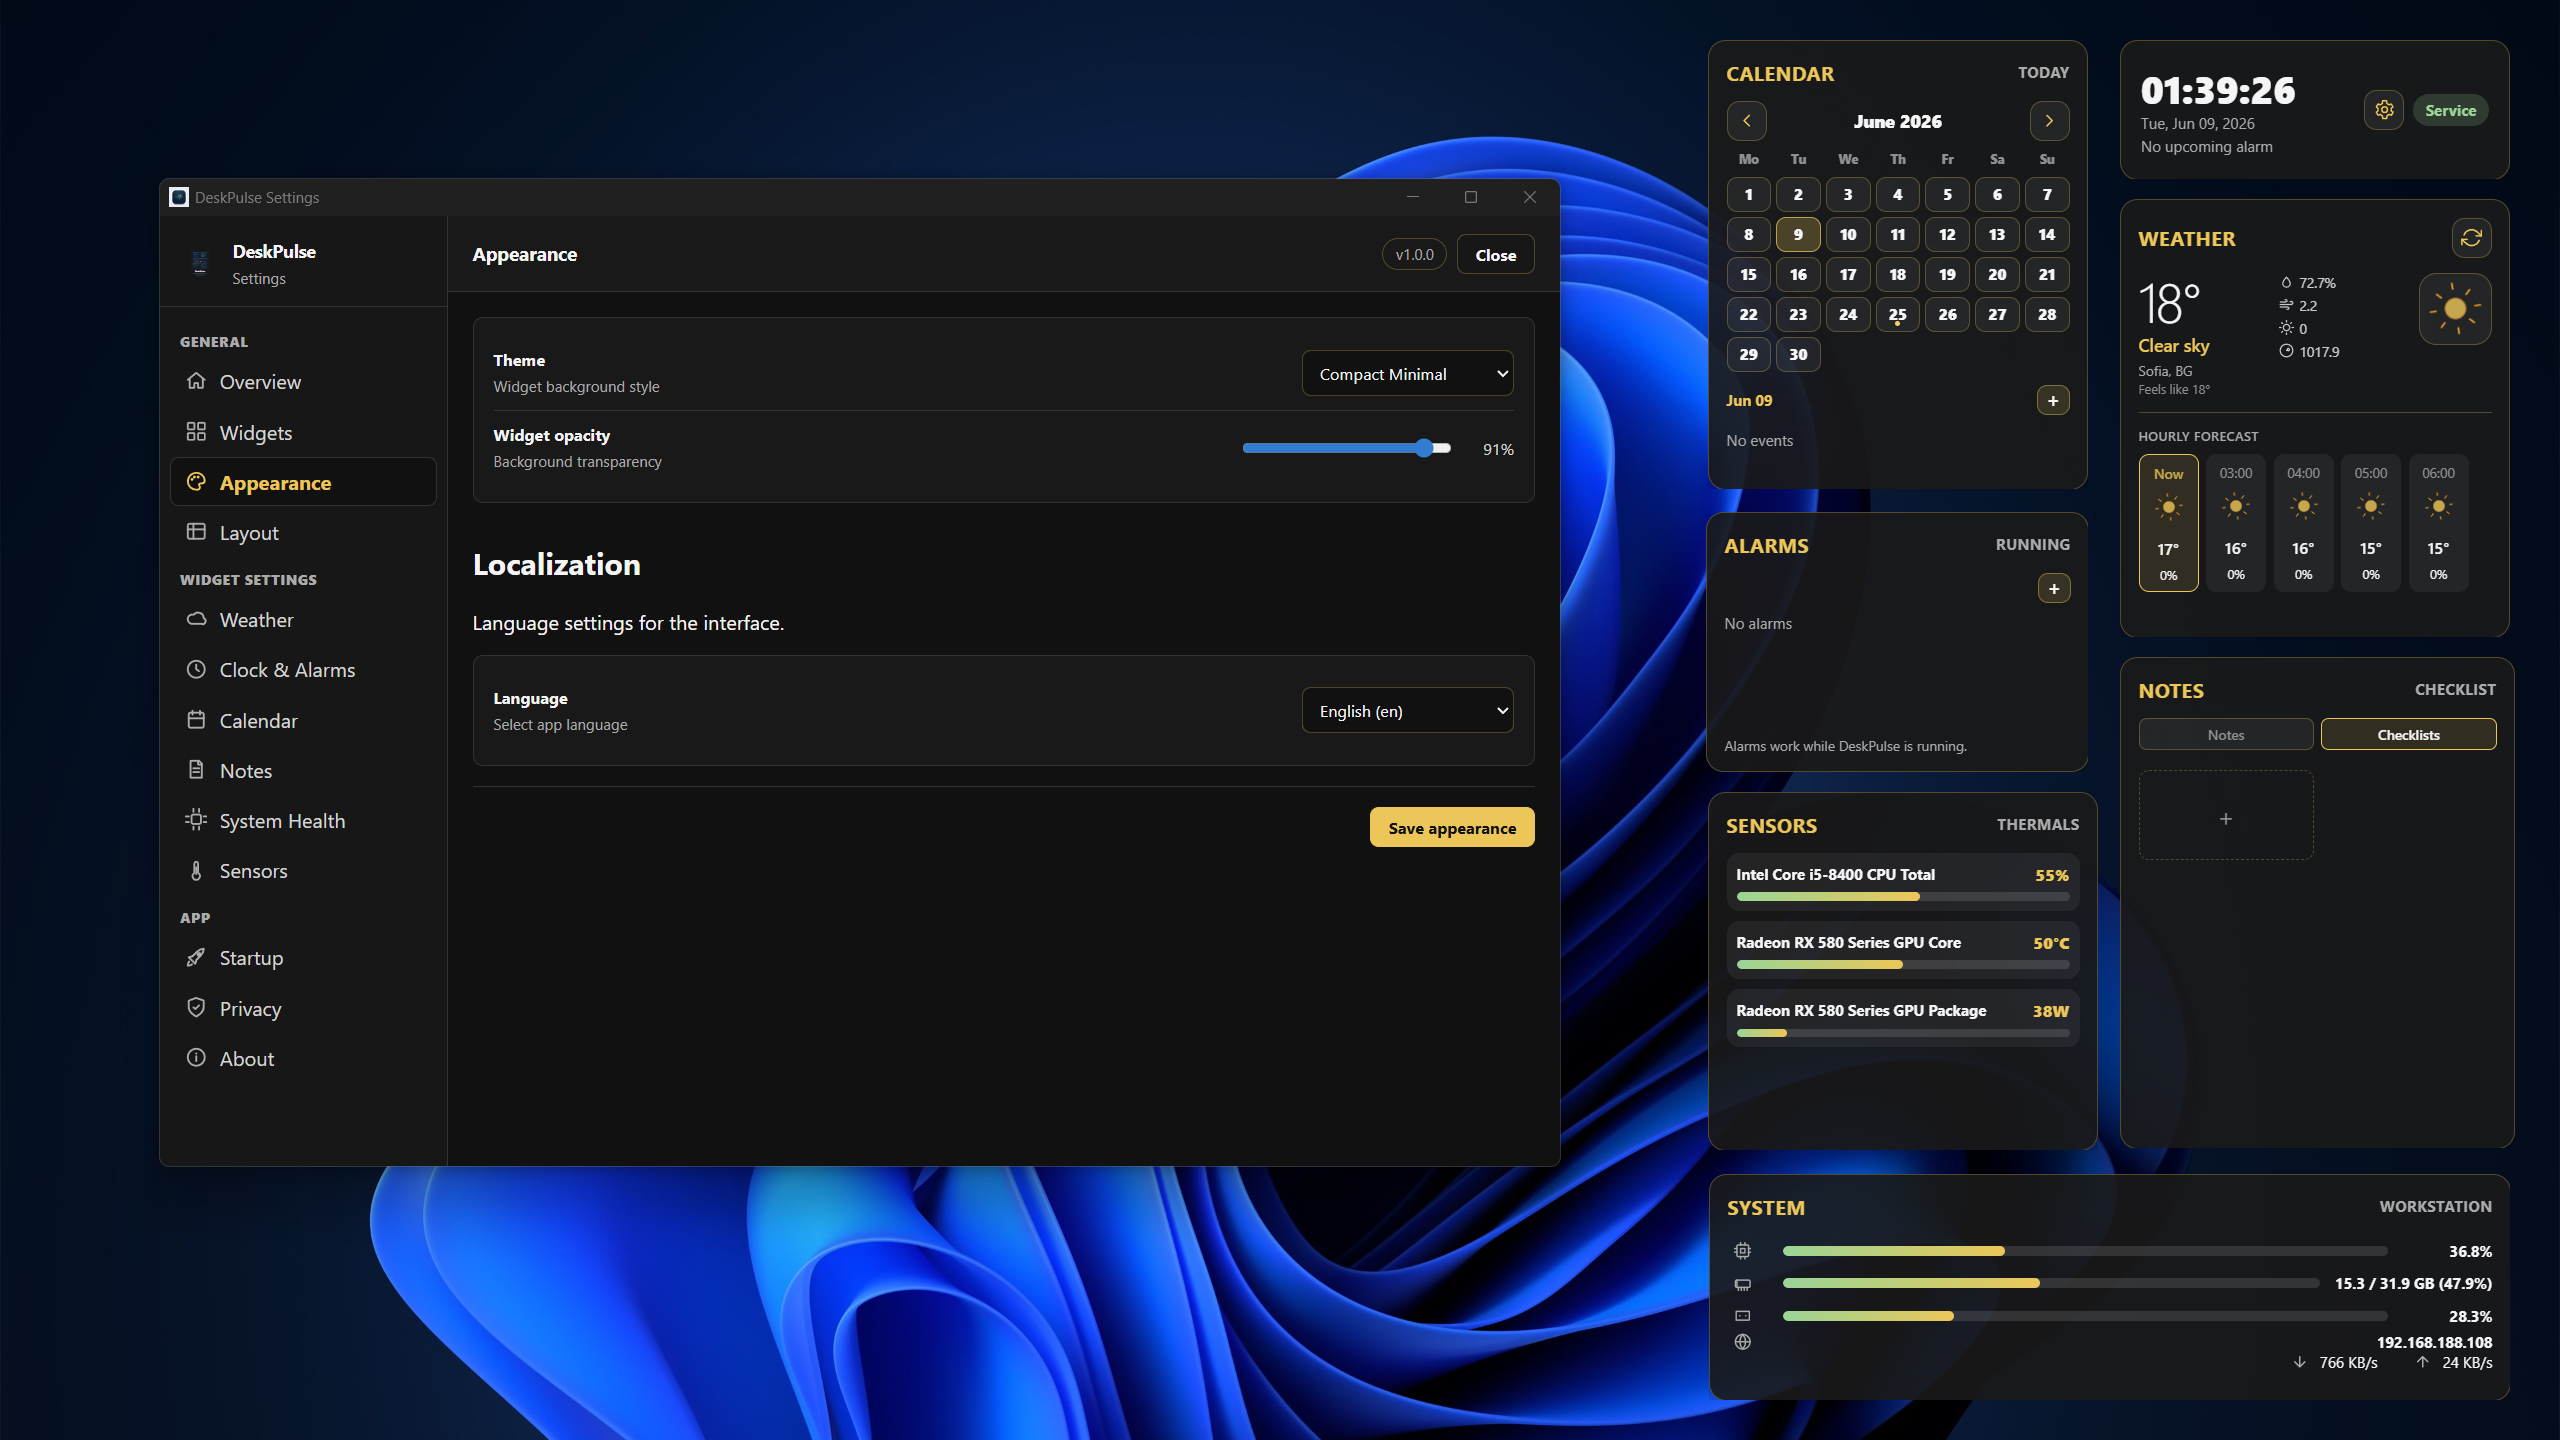This screenshot has width=2560, height=1440.
Task: Maximize the DeskPulse Settings window
Action: pos(1471,197)
